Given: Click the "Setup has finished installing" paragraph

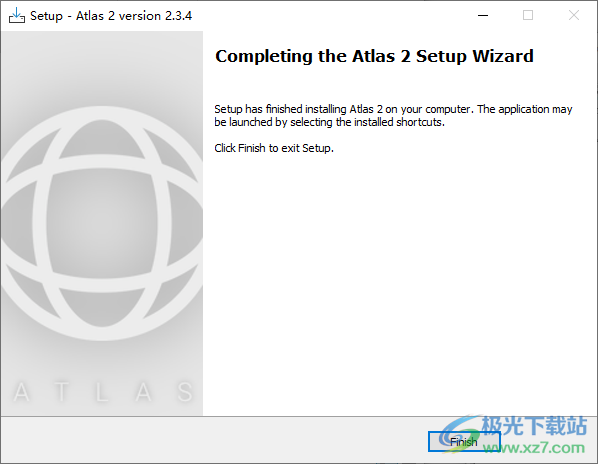Looking at the screenshot, I should tap(393, 116).
